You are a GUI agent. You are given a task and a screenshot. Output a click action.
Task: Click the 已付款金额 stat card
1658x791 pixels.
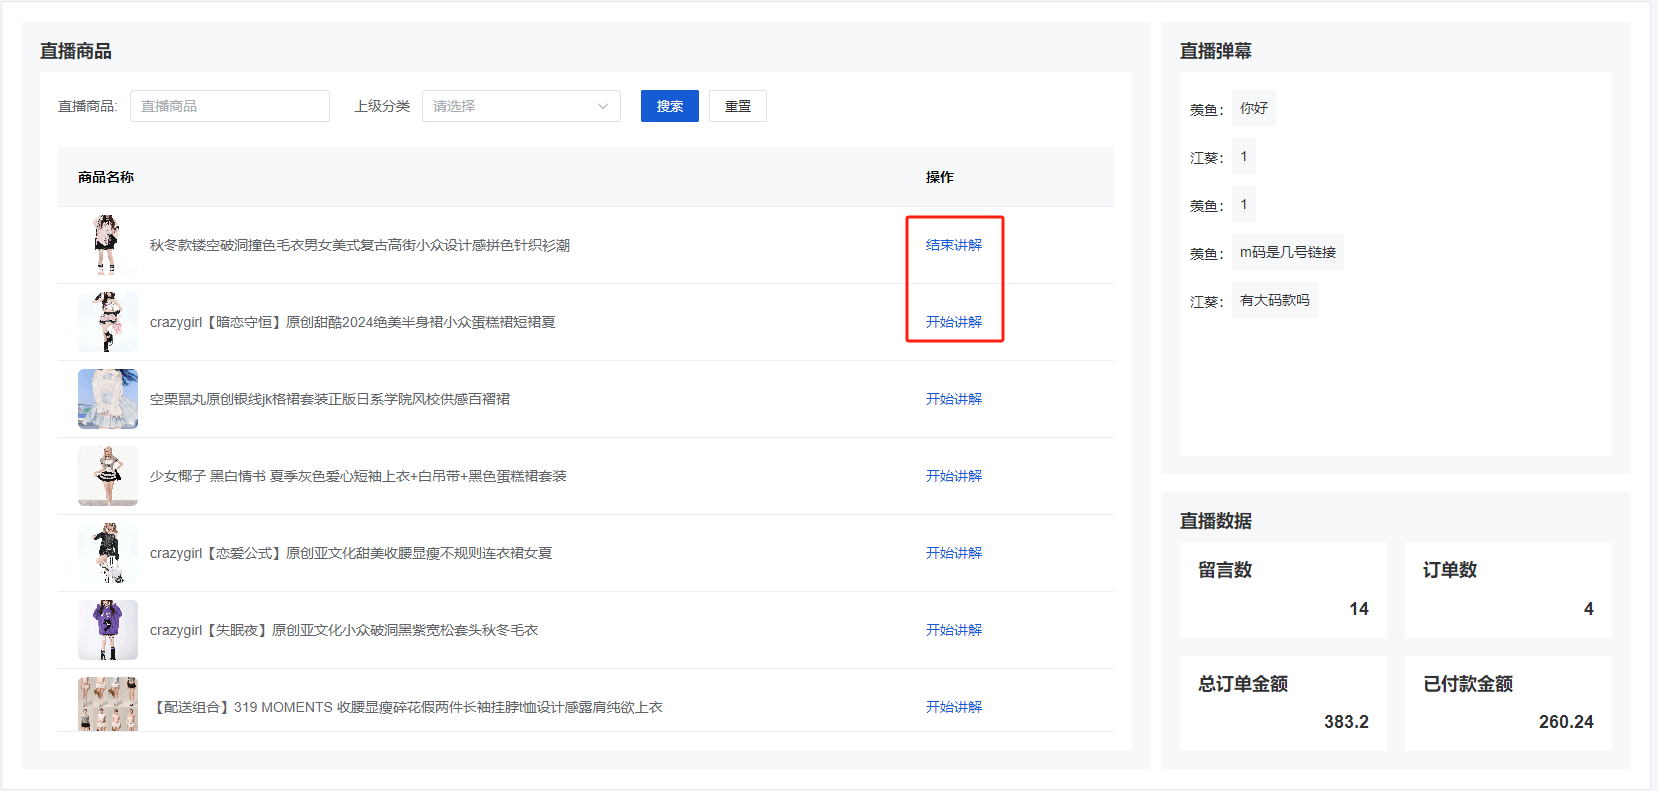pyautogui.click(x=1508, y=703)
